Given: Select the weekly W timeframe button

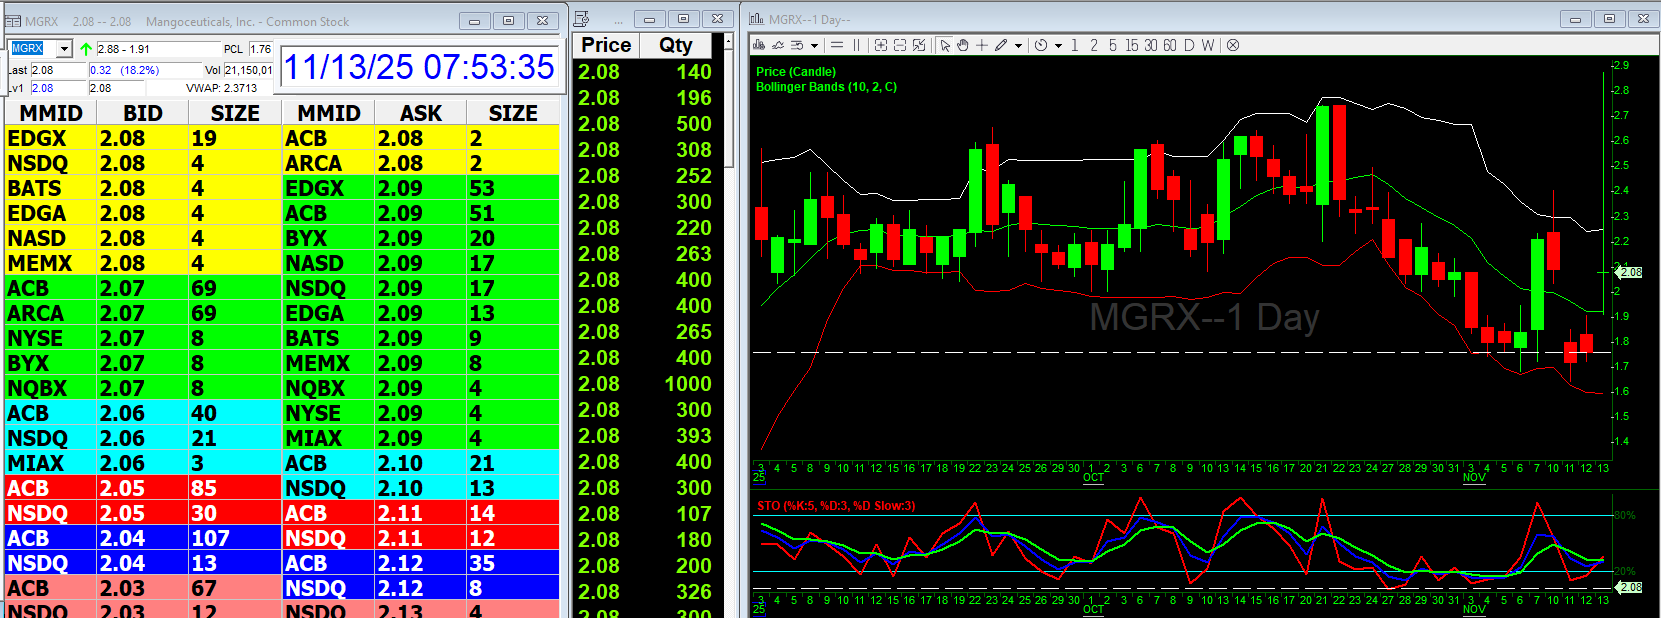Looking at the screenshot, I should [x=1208, y=45].
